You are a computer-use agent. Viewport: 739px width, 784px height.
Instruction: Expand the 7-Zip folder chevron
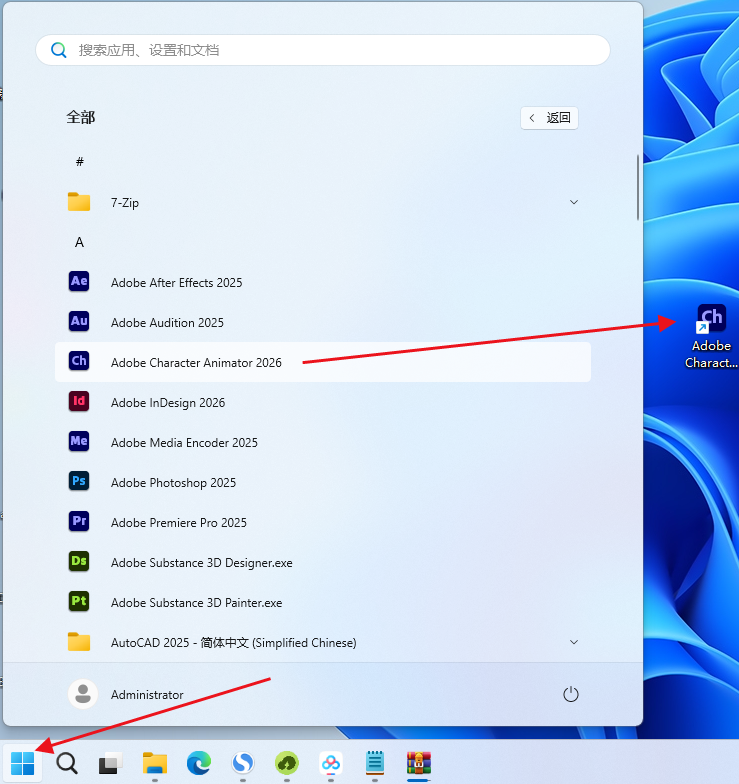(574, 202)
